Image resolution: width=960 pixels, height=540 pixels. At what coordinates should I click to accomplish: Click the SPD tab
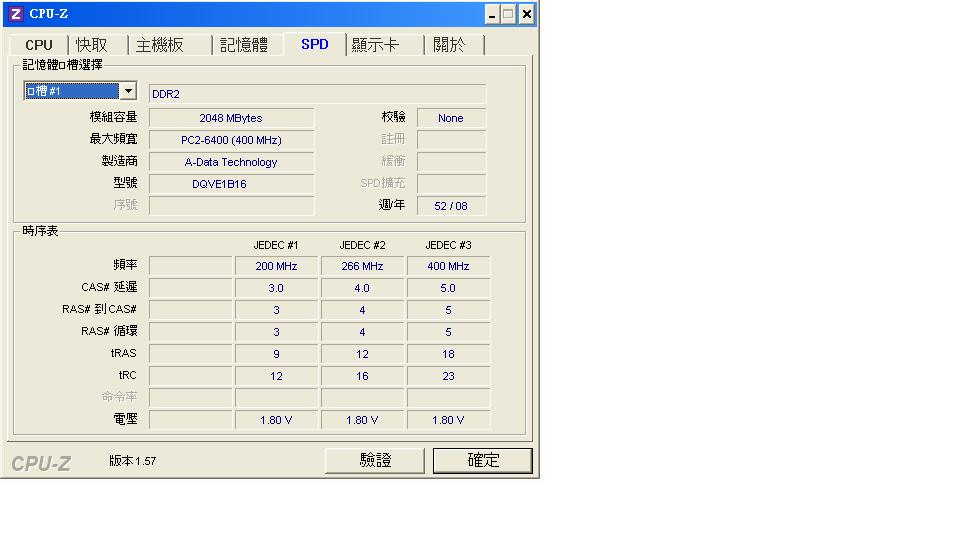[315, 44]
